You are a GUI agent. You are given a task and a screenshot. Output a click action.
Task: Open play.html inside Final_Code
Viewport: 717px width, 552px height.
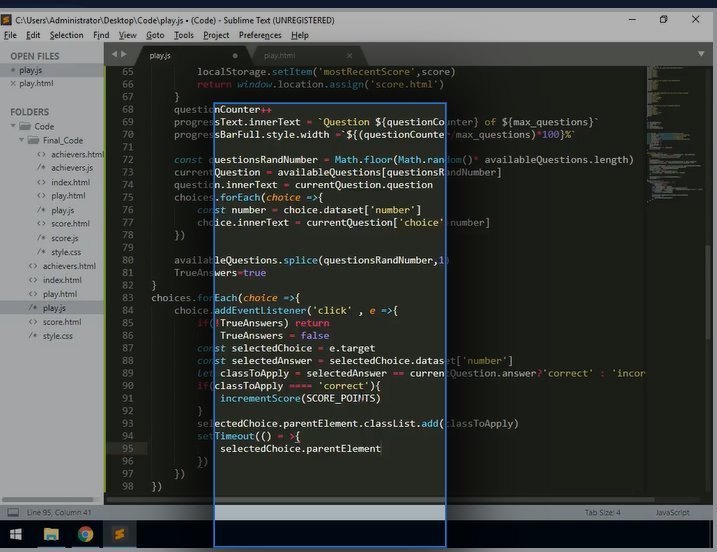coord(68,196)
